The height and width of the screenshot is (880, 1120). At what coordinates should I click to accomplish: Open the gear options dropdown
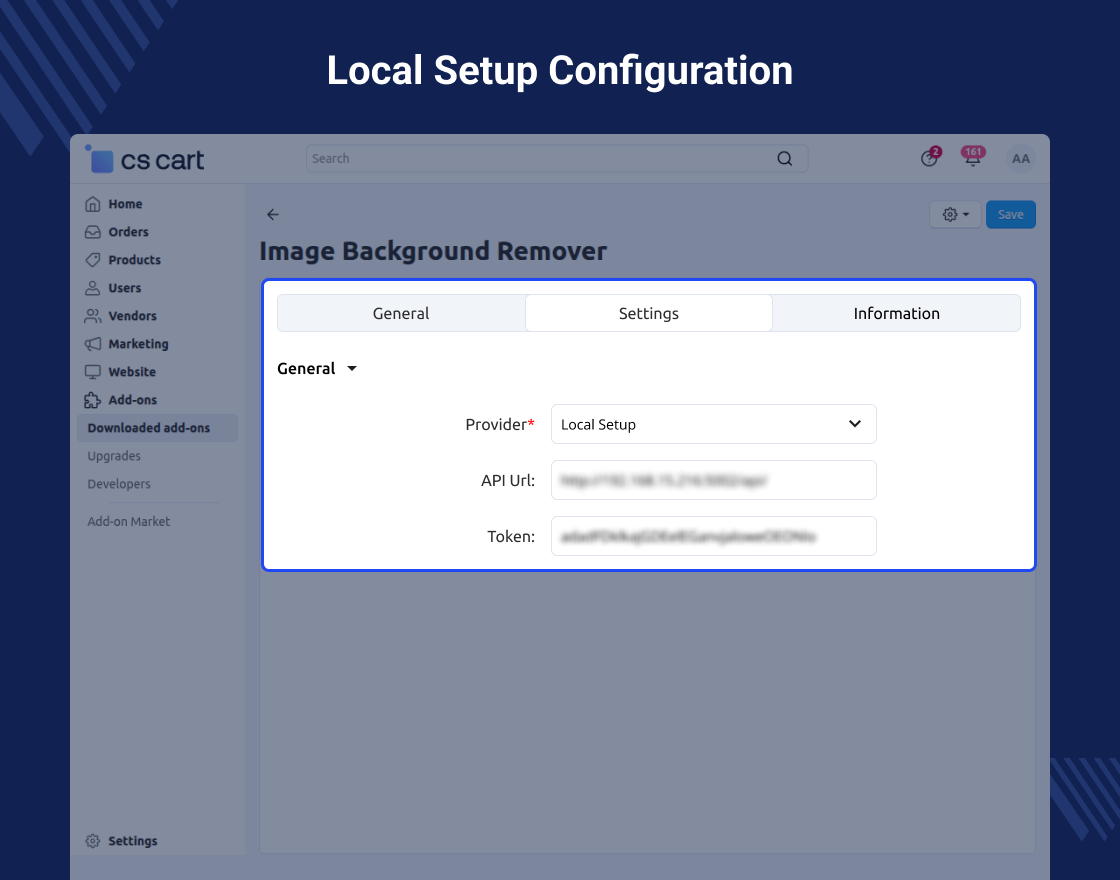955,215
